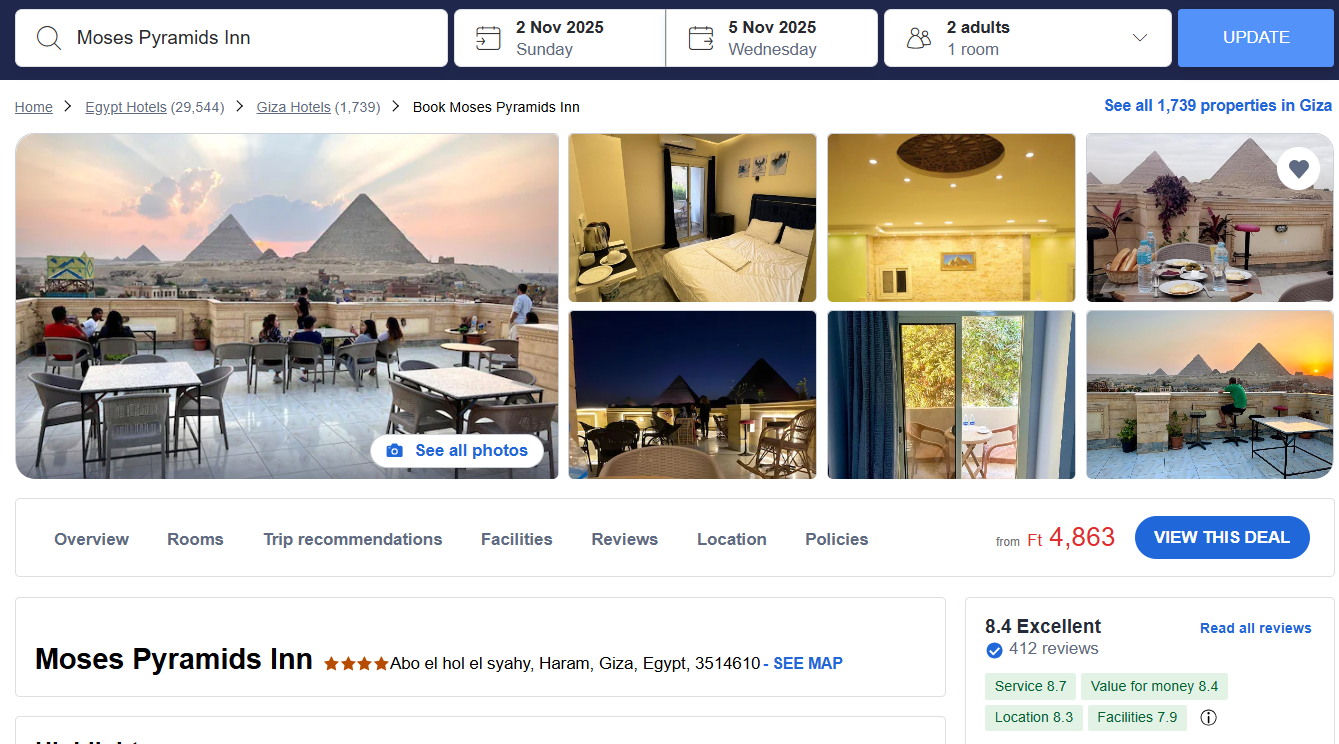Click the VIEW THIS DEAL button
This screenshot has width=1339, height=744.
point(1222,537)
